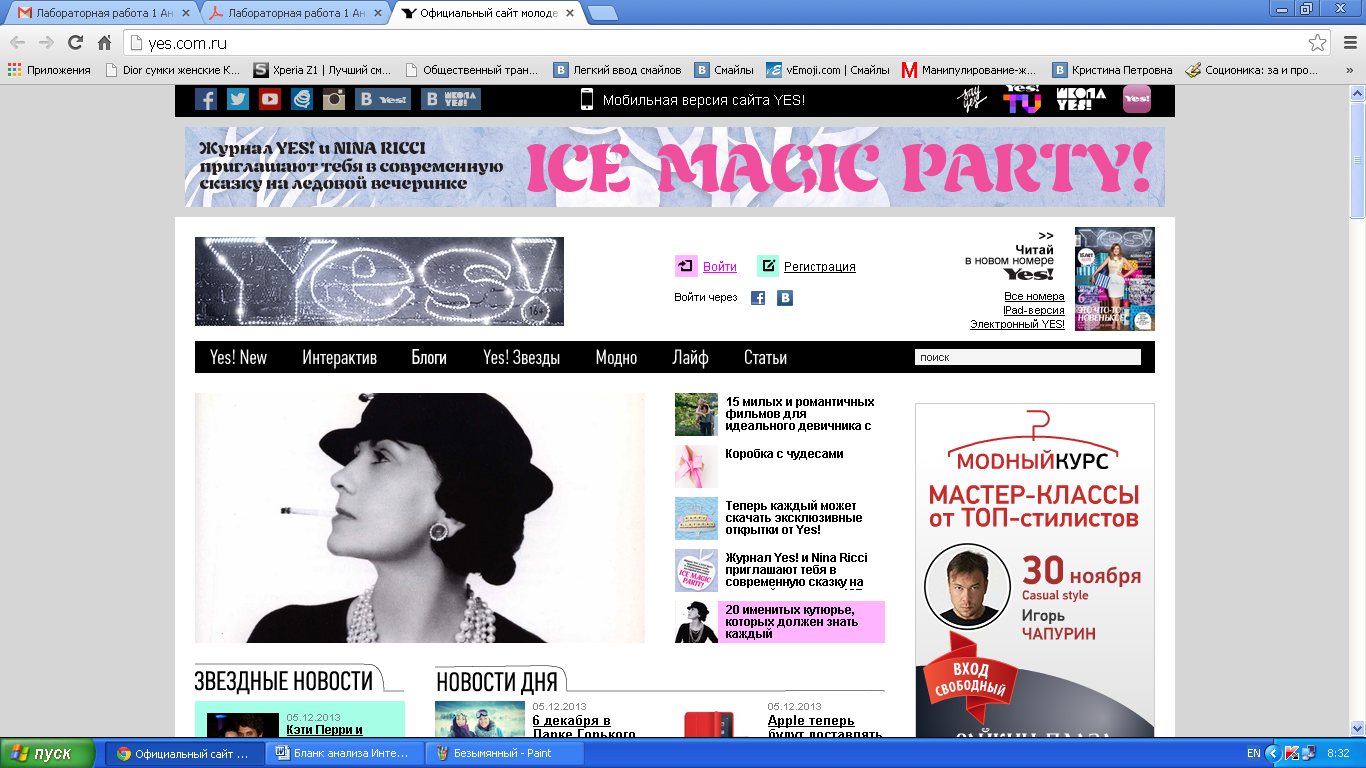Open the Xperia Z1 bookmark
Screen dimensions: 1366x768
[x=323, y=70]
